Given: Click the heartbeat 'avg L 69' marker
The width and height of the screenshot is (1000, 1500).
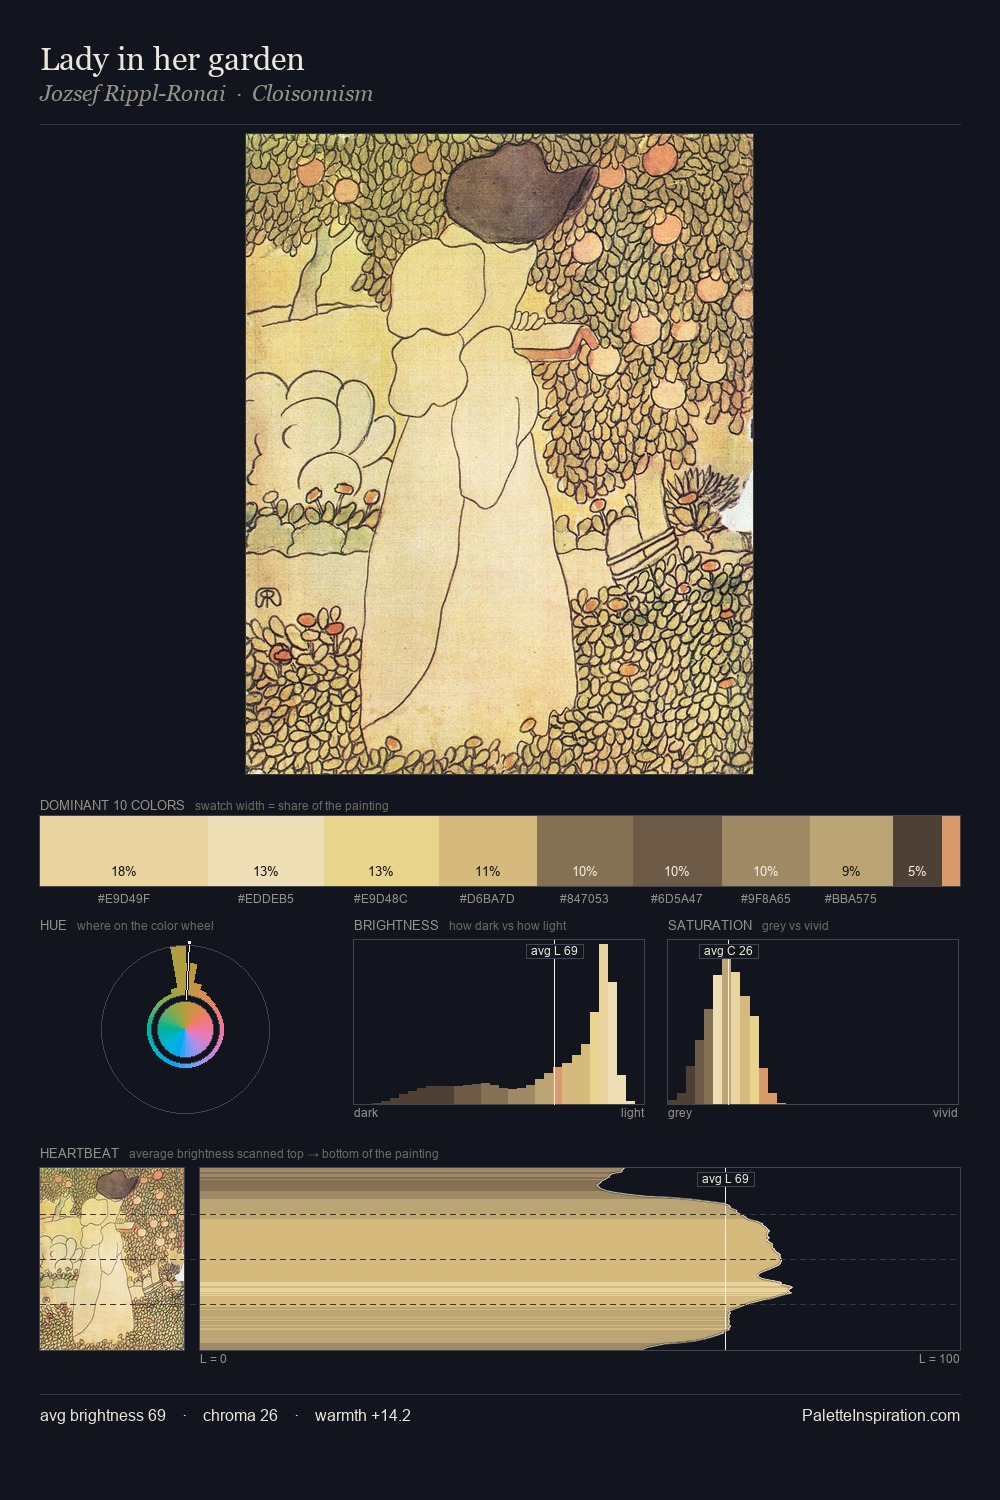Looking at the screenshot, I should pos(725,1179).
